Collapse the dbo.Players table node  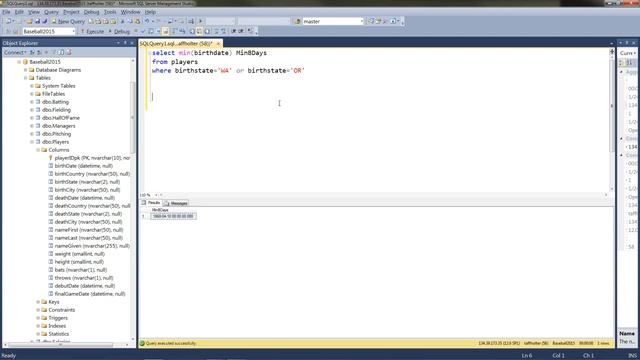click(32, 142)
